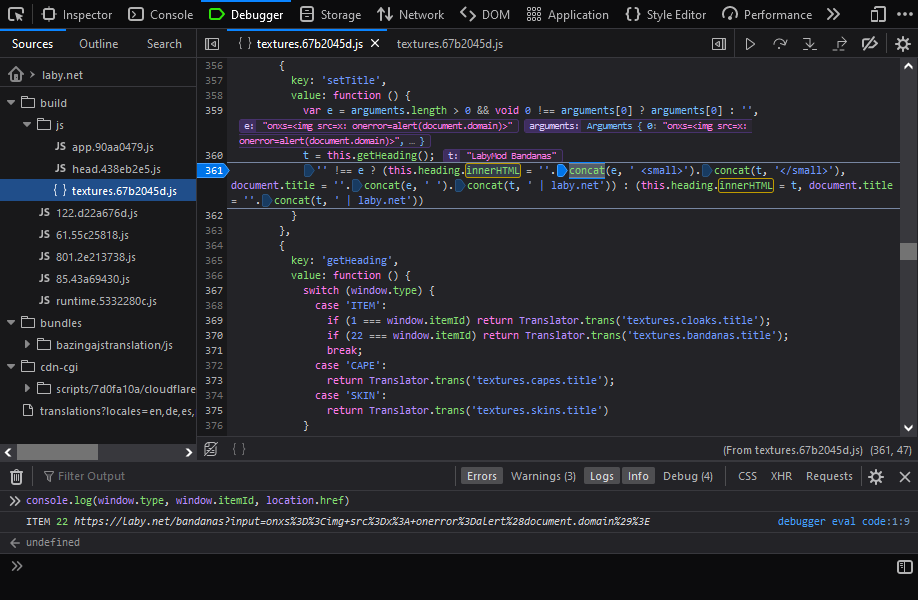918x600 pixels.
Task: Open the debugger eval code:1:9 link
Action: click(843, 521)
